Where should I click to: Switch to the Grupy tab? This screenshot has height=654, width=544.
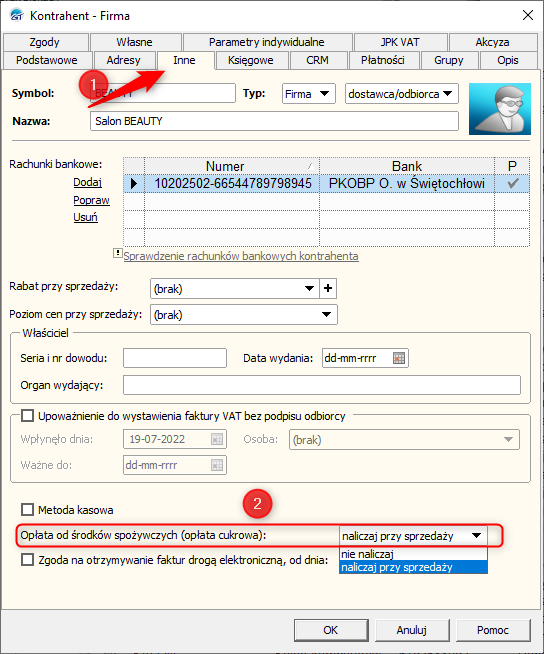tap(448, 60)
